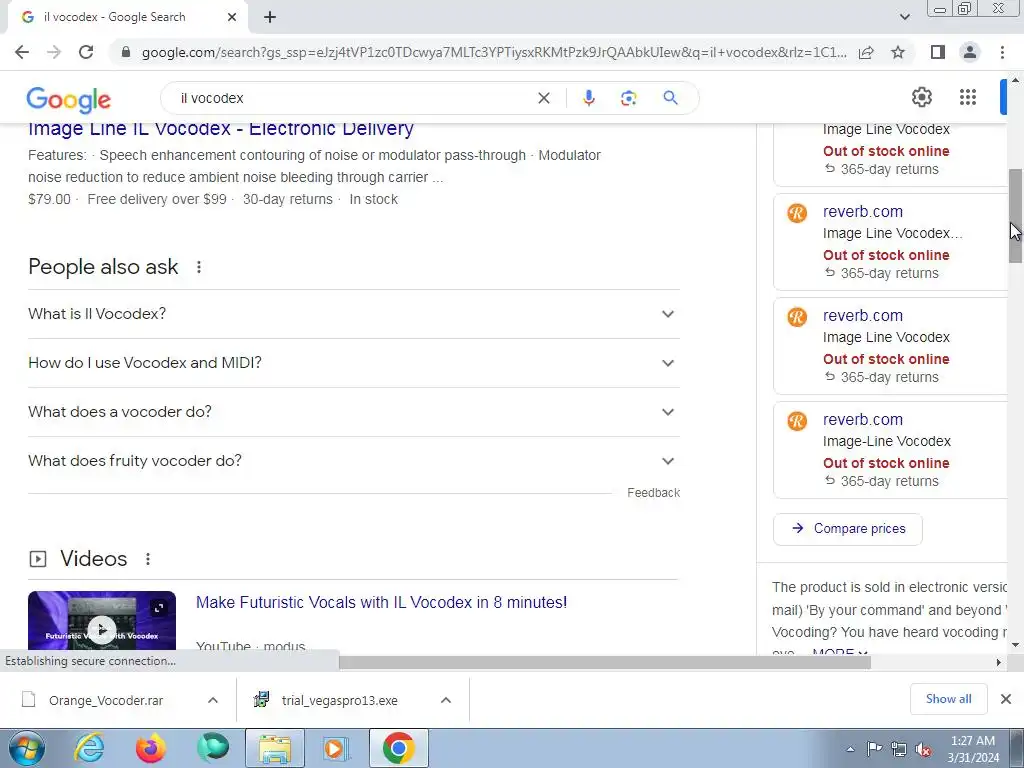
Task: Clear the search box with the X
Action: (x=543, y=98)
